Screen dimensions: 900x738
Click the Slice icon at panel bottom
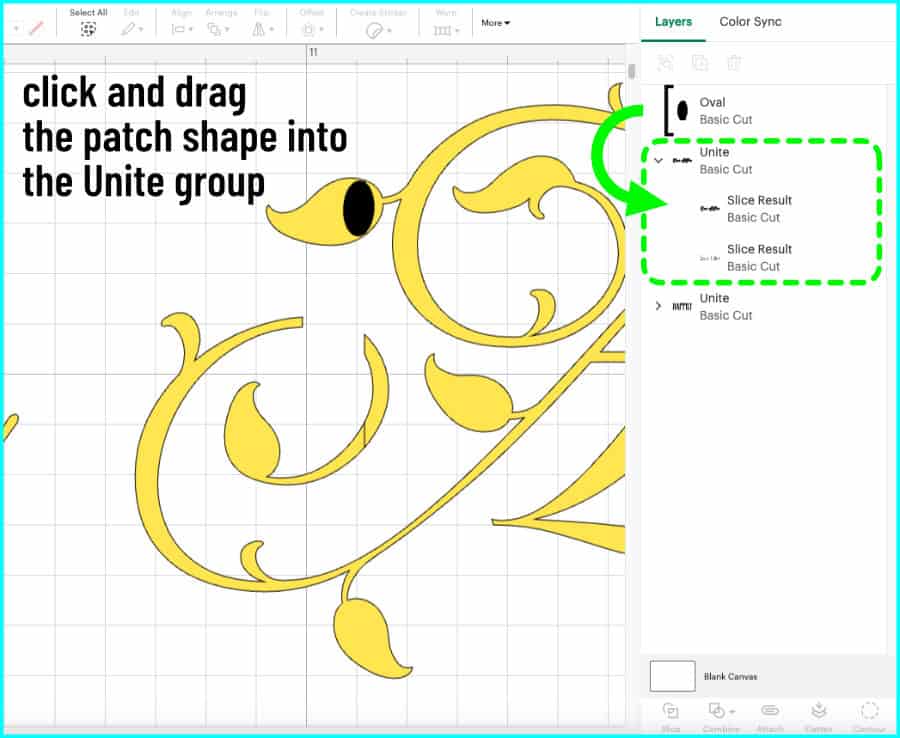[x=670, y=710]
